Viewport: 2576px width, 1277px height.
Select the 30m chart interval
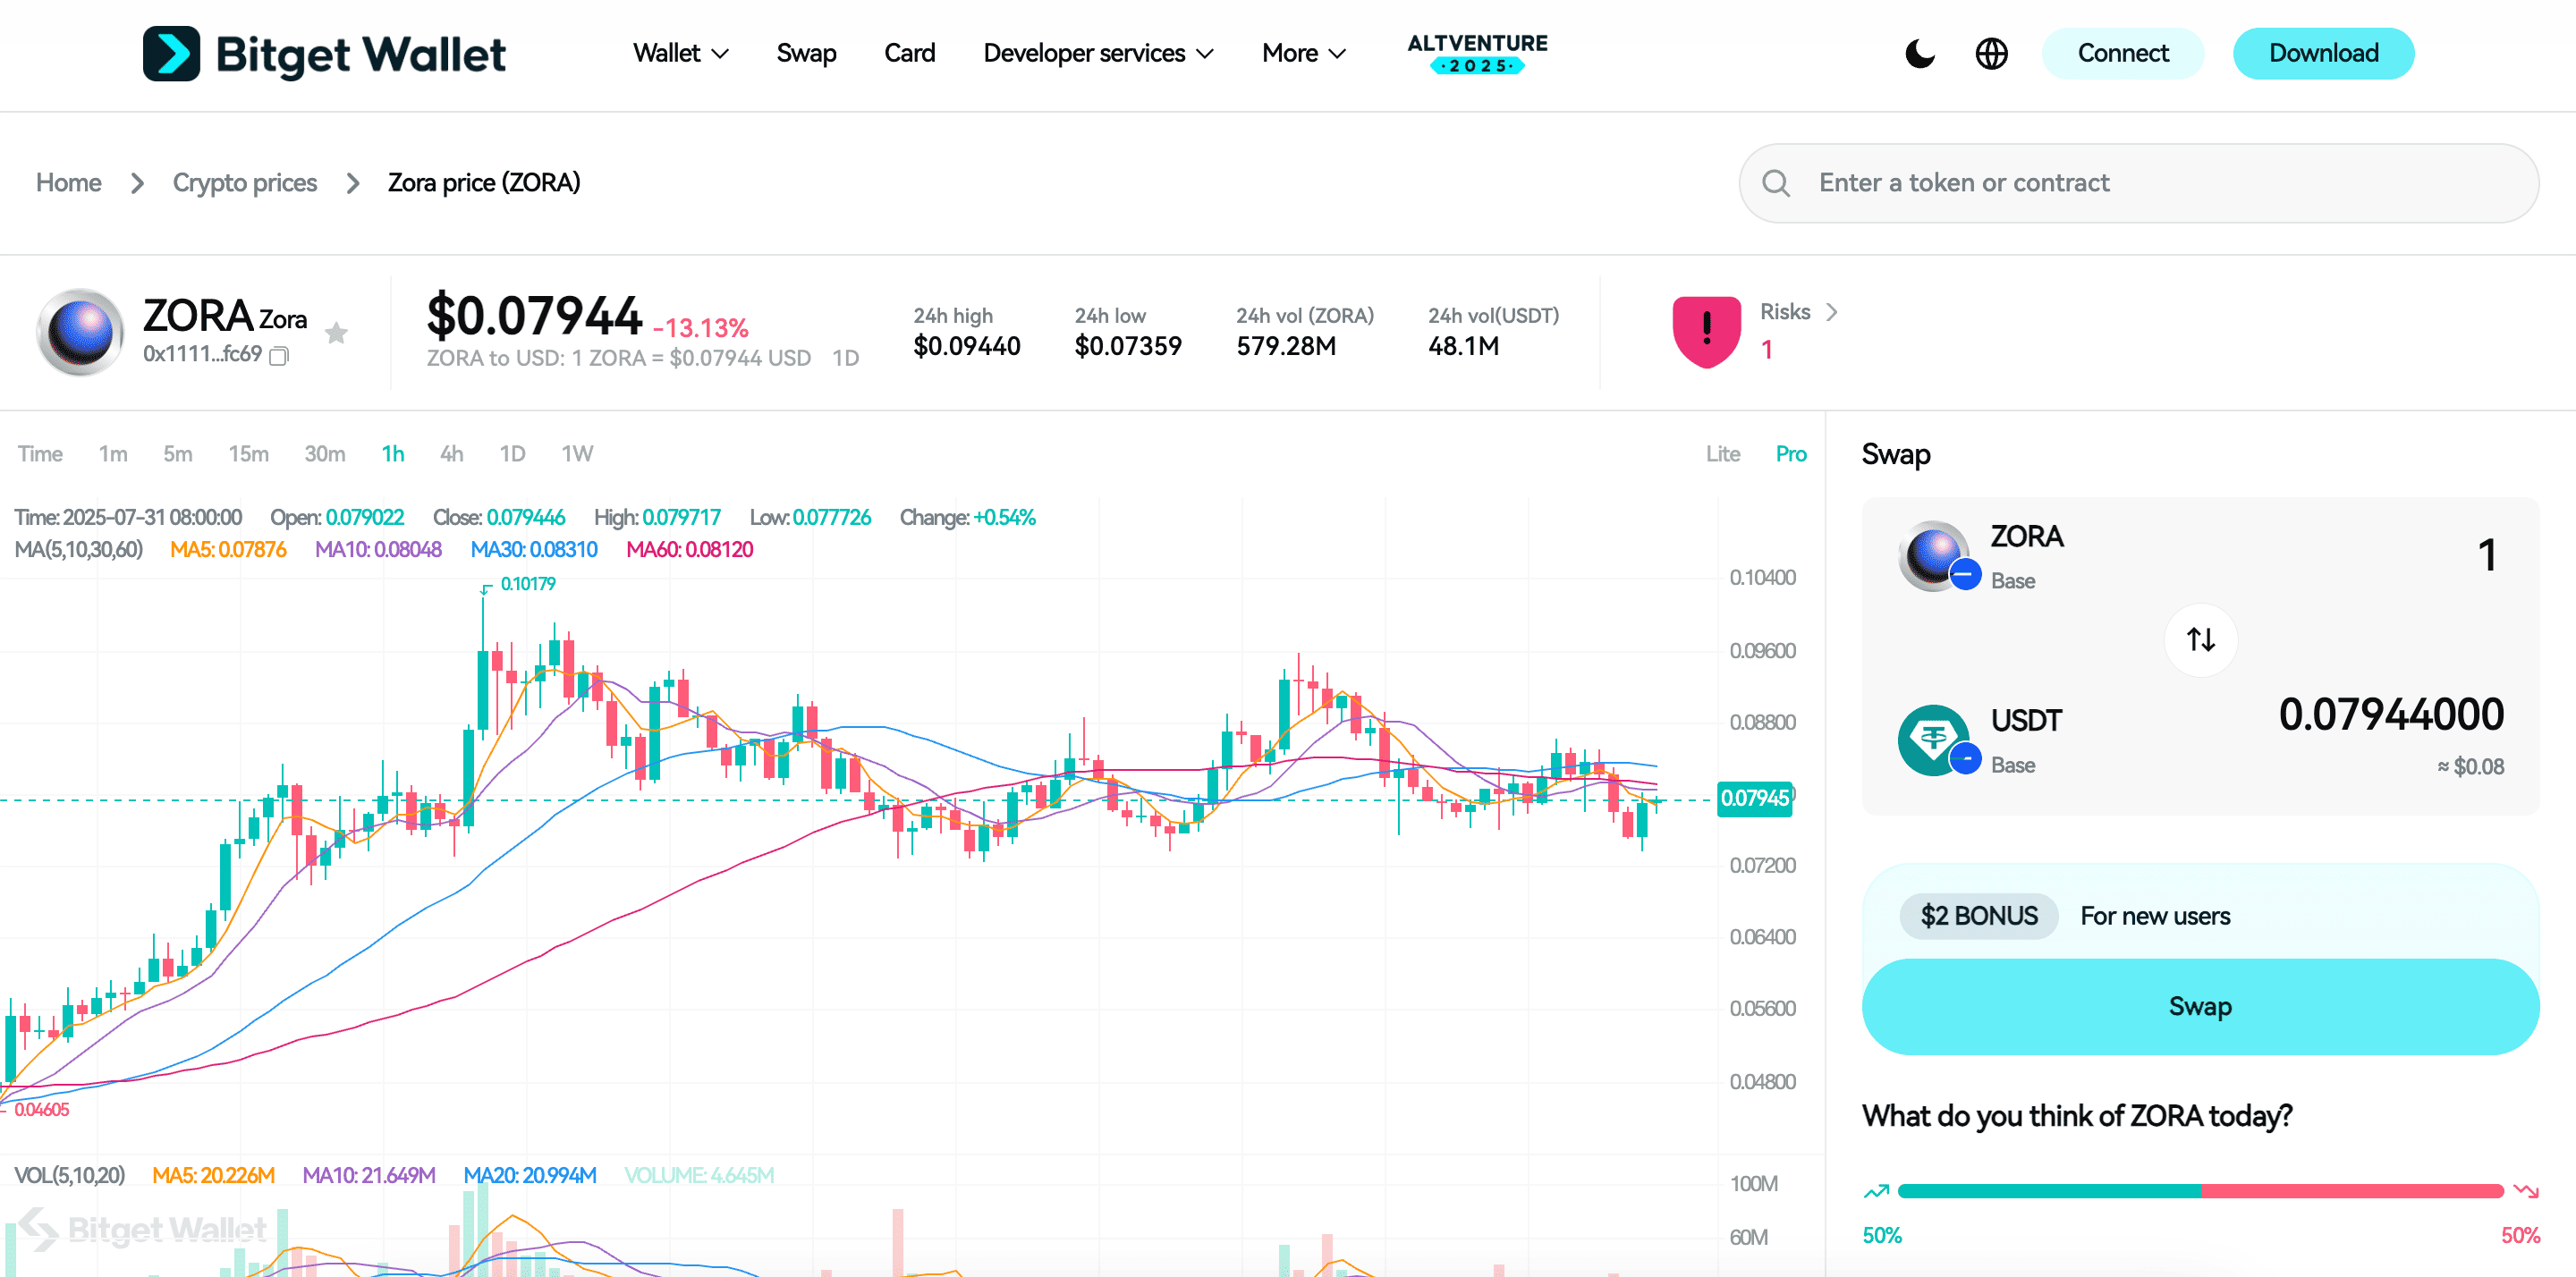(325, 454)
